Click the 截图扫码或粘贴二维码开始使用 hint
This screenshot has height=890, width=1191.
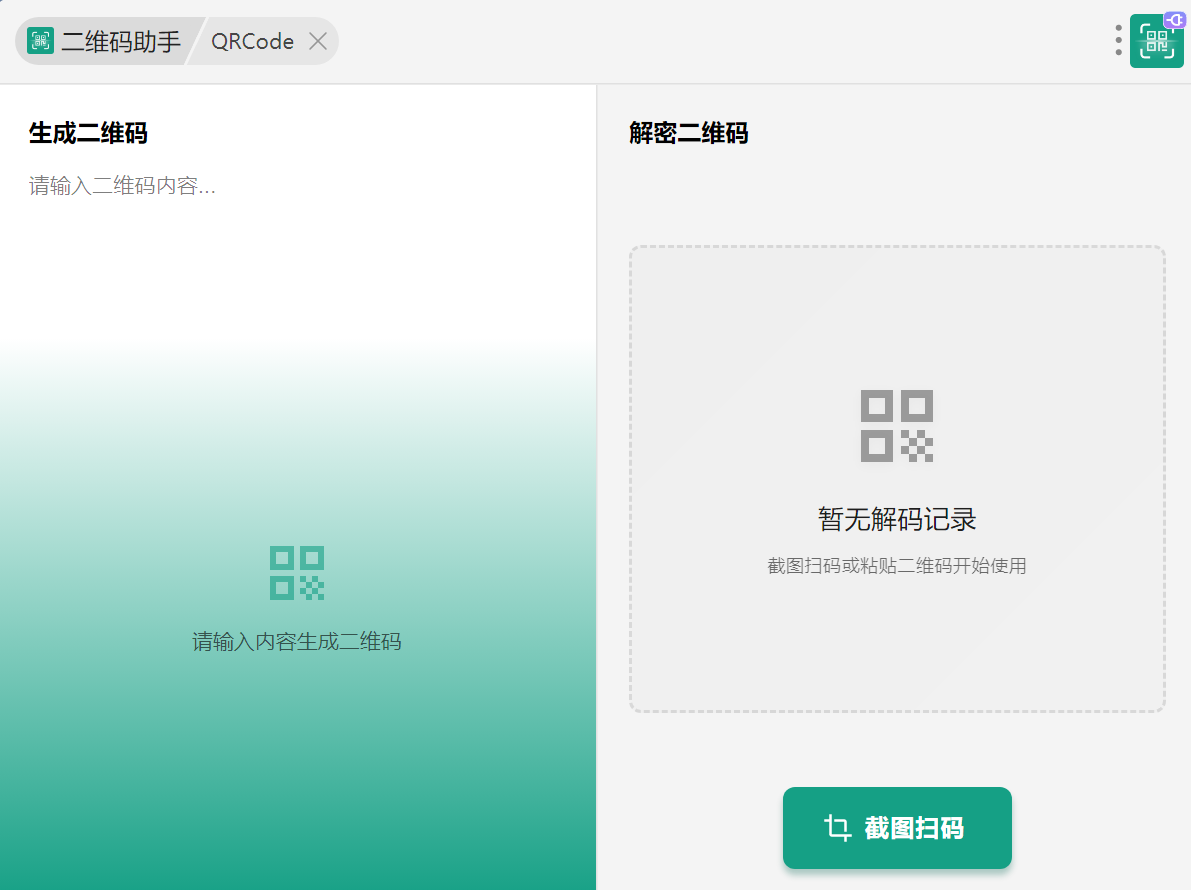pyautogui.click(x=897, y=566)
